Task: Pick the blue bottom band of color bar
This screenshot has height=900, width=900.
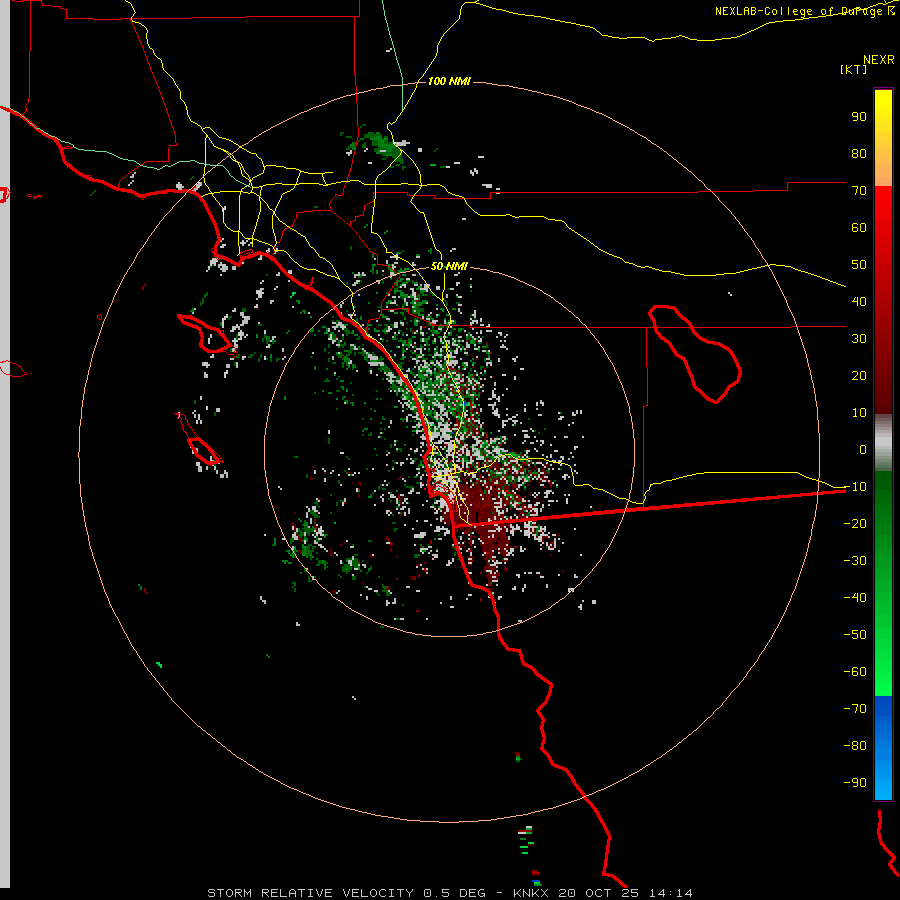Action: [883, 747]
